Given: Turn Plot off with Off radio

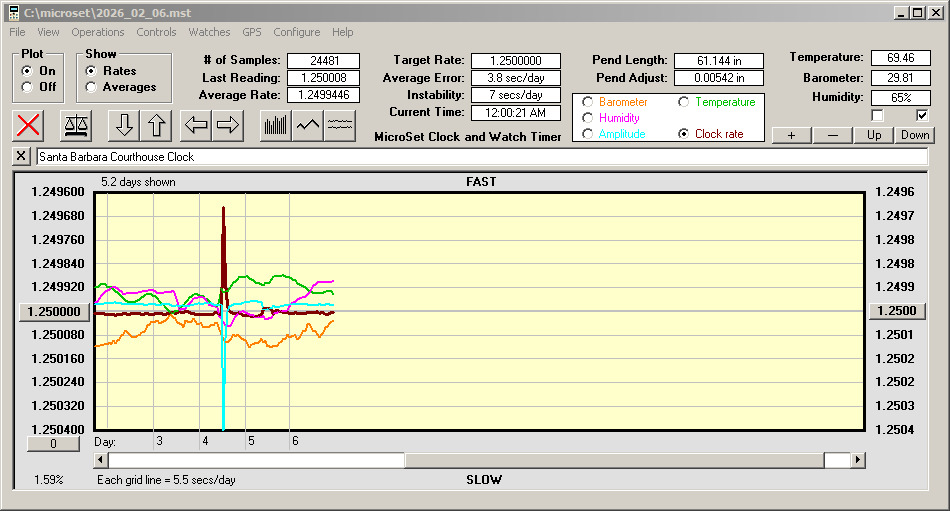Looking at the screenshot, I should pyautogui.click(x=27, y=87).
